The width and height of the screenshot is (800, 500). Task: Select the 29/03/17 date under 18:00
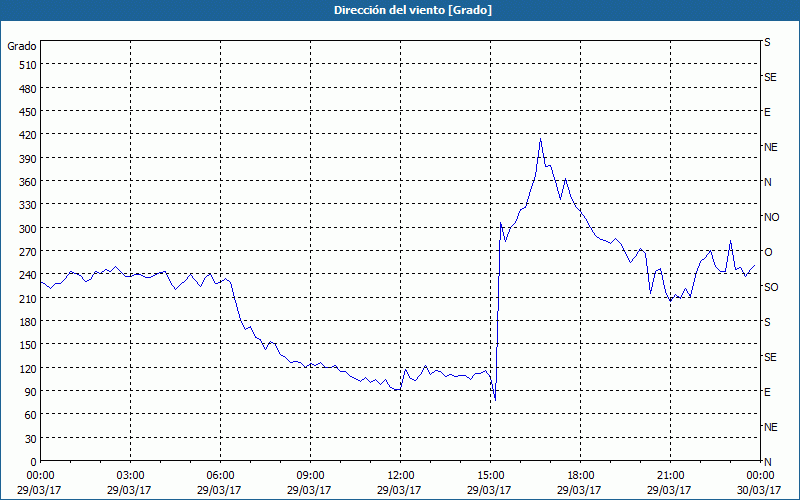pos(579,490)
